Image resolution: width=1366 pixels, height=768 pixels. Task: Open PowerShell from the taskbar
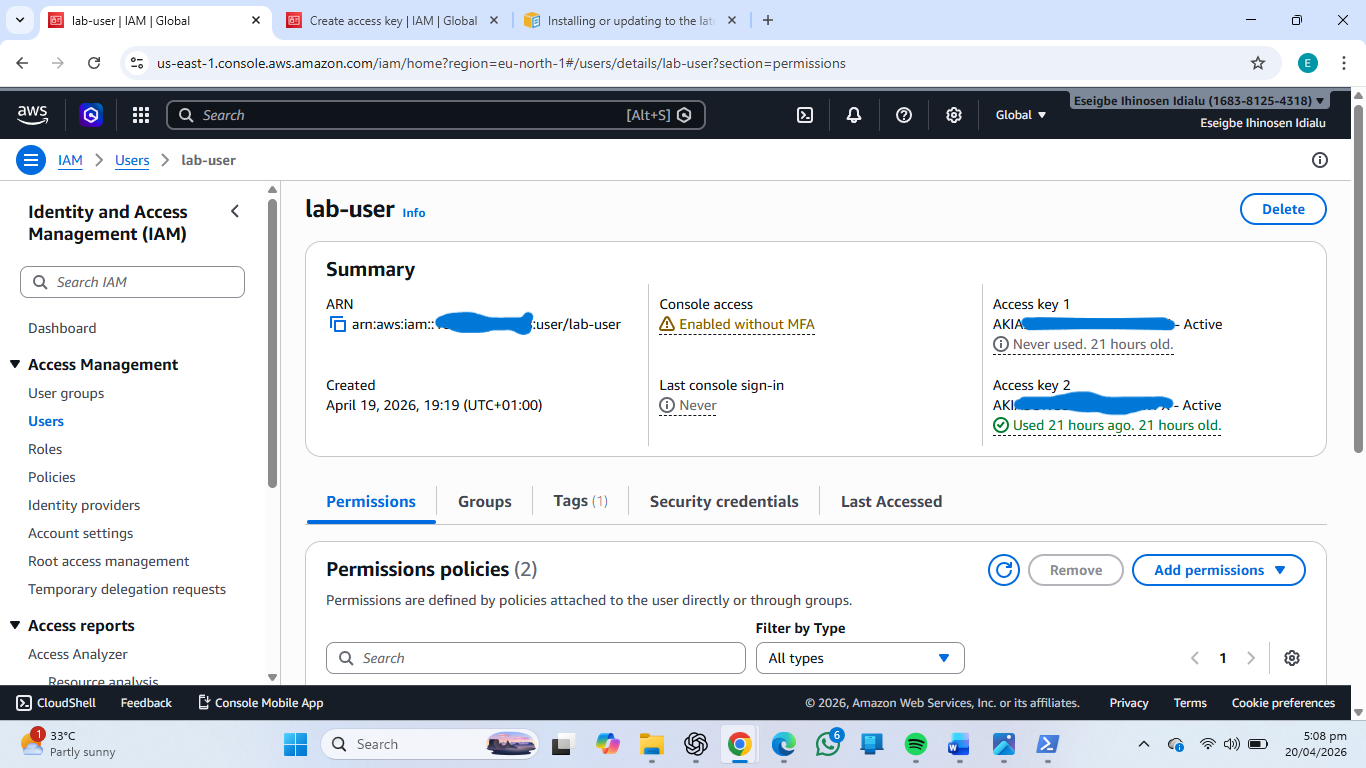pos(1047,744)
